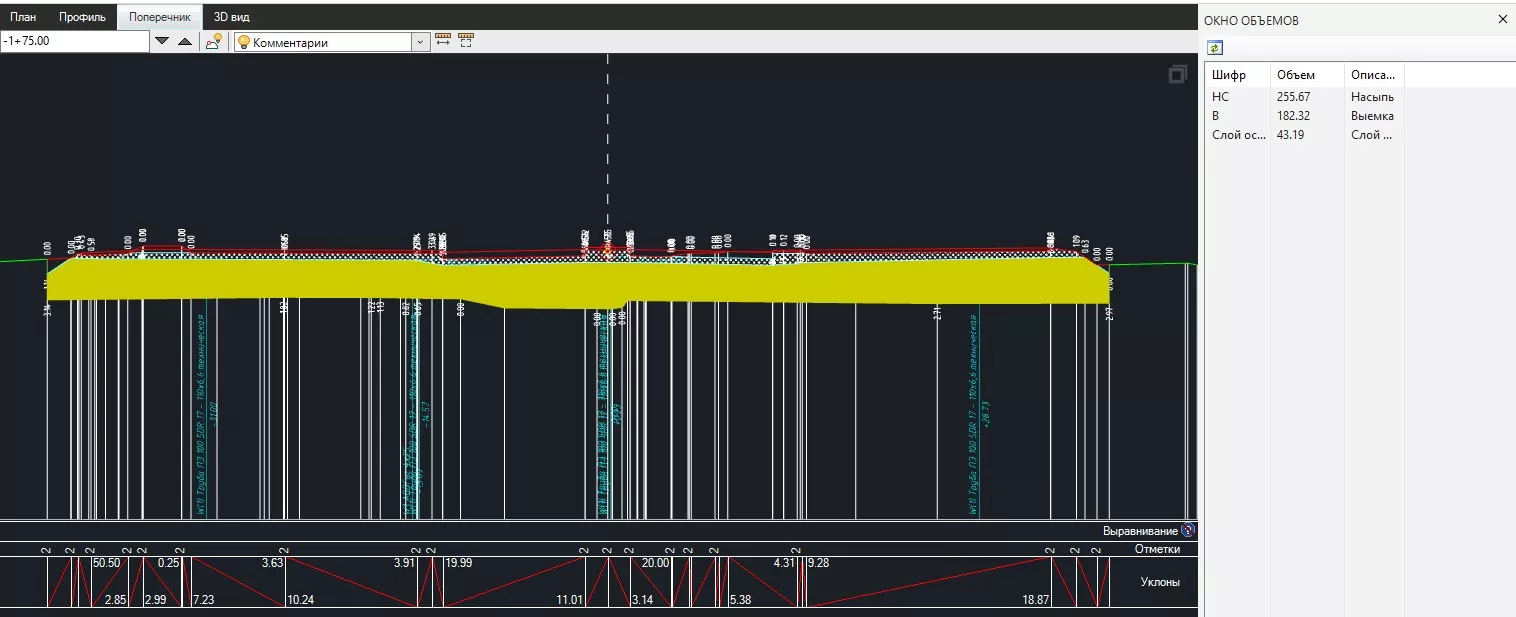This screenshot has height=617, width=1516.
Task: Switch to the План tab
Action: (x=23, y=17)
